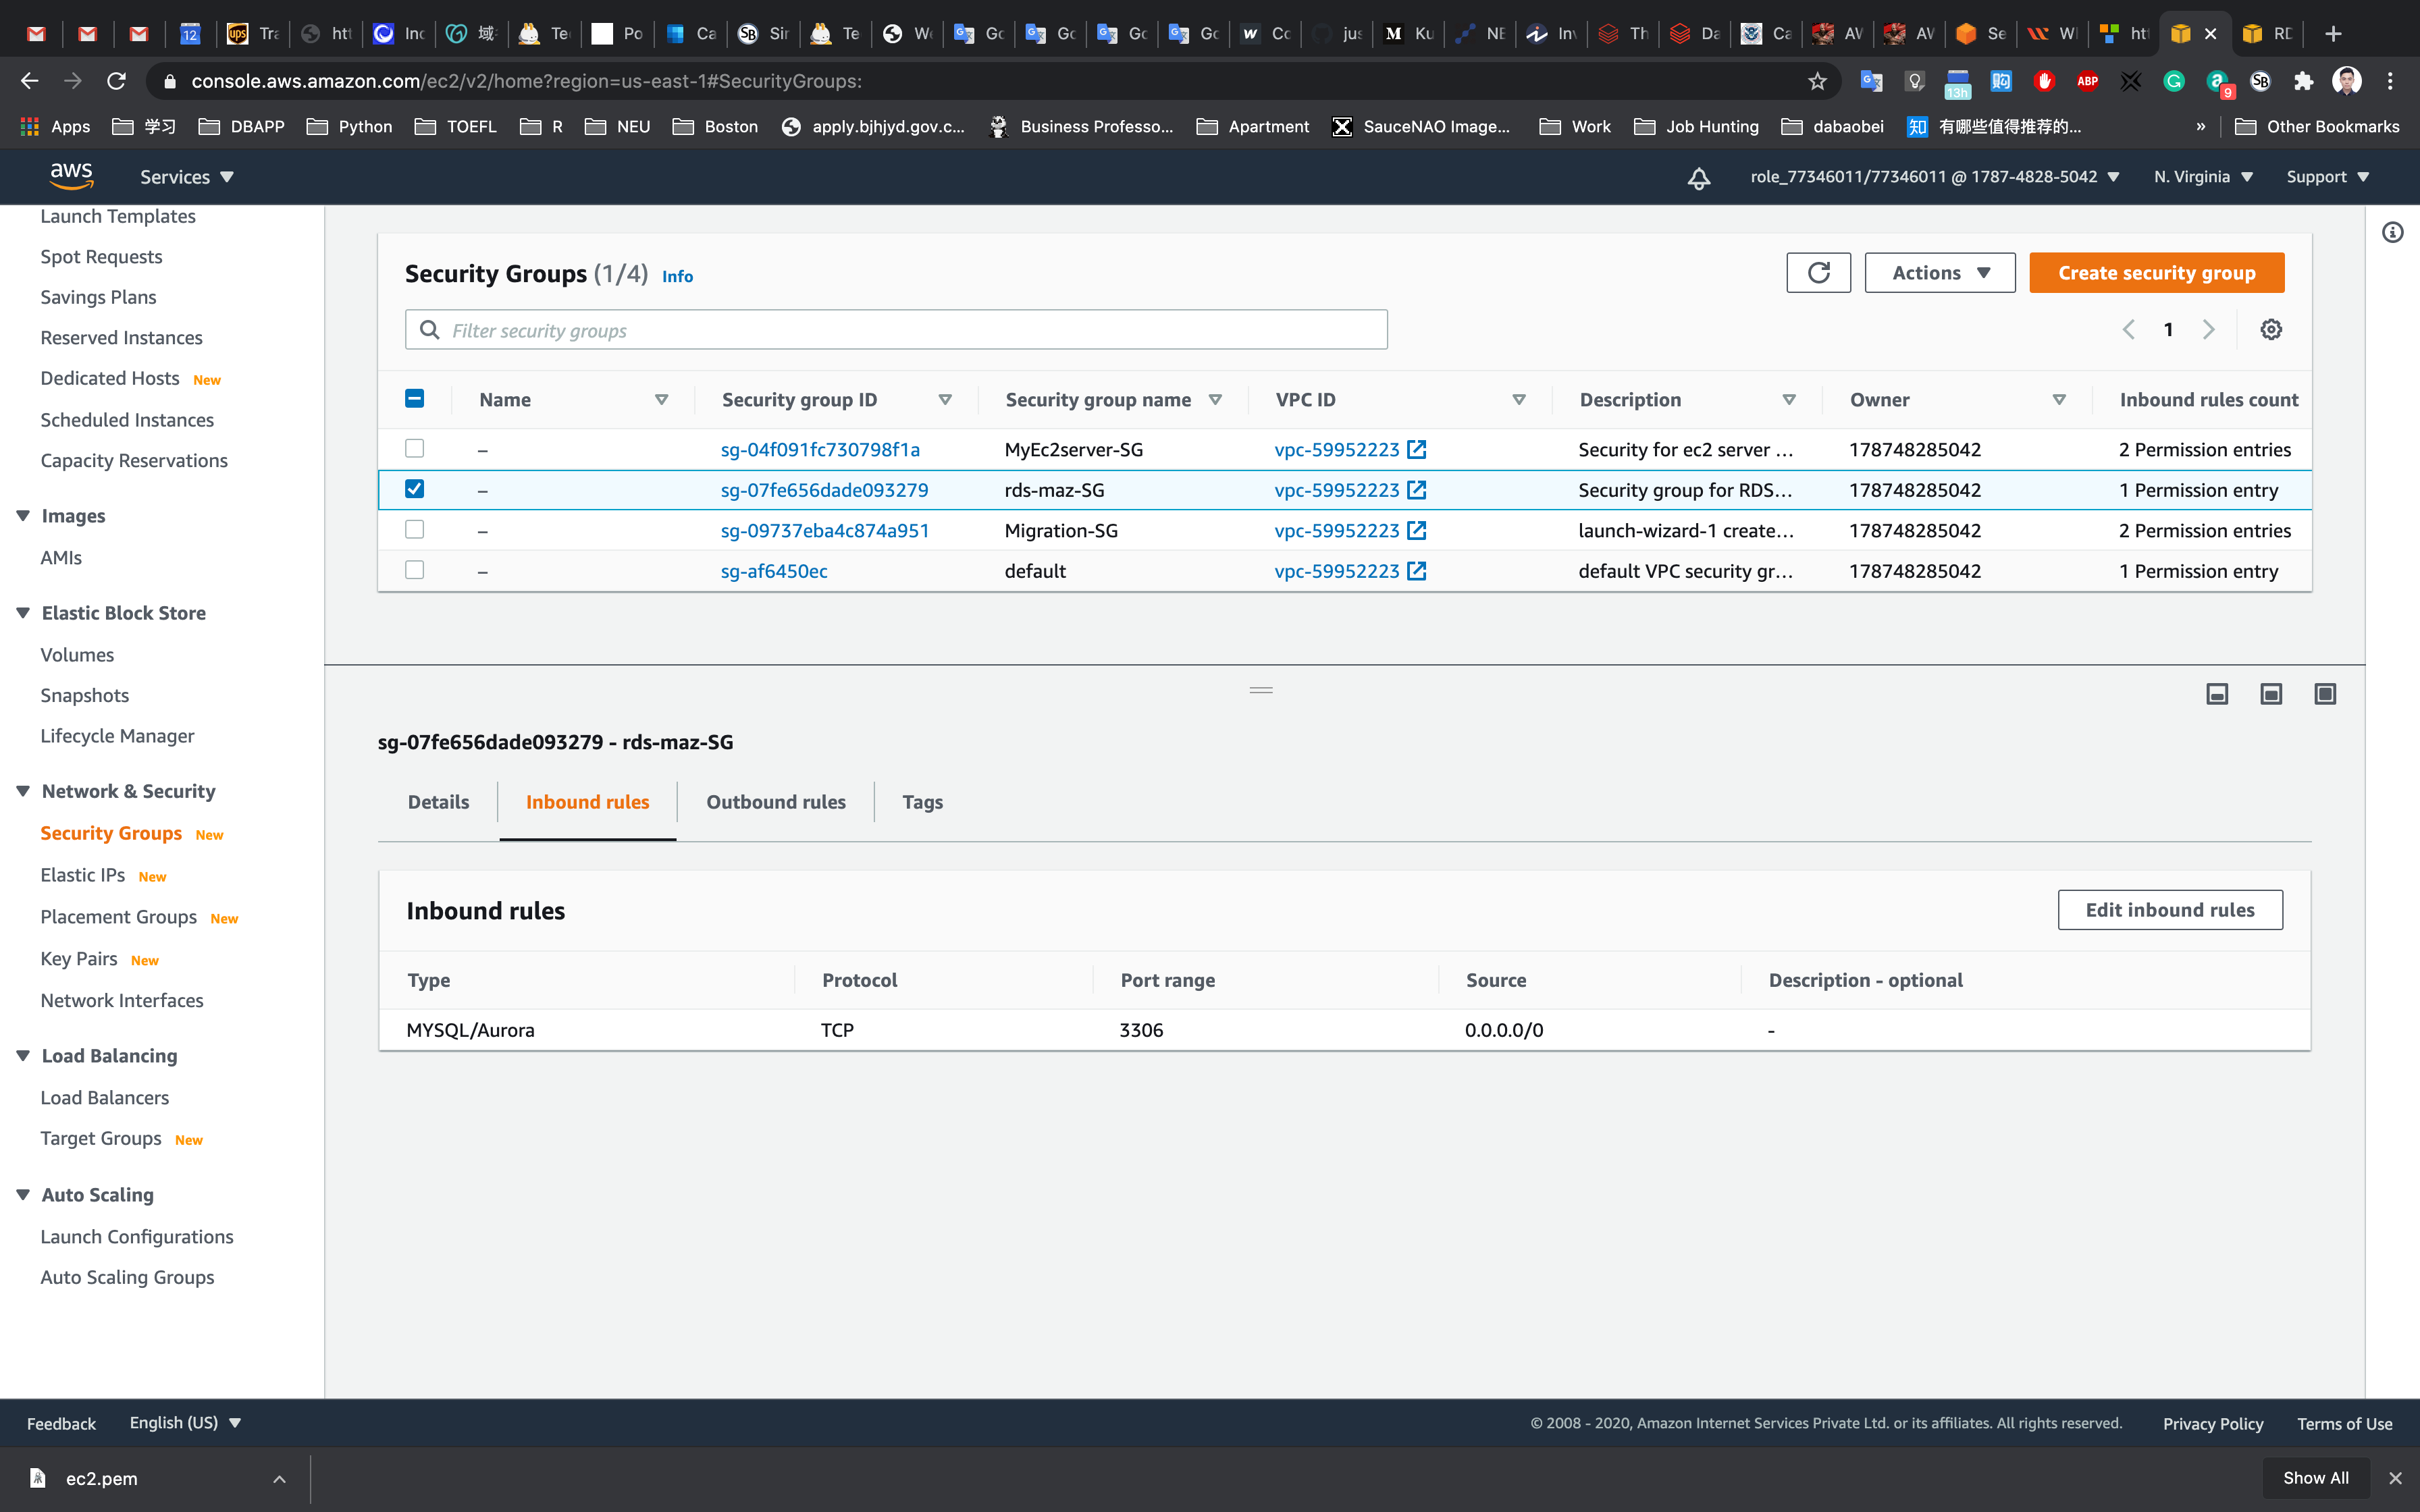Open table preferences gear icon
The width and height of the screenshot is (2420, 1512).
tap(2271, 330)
